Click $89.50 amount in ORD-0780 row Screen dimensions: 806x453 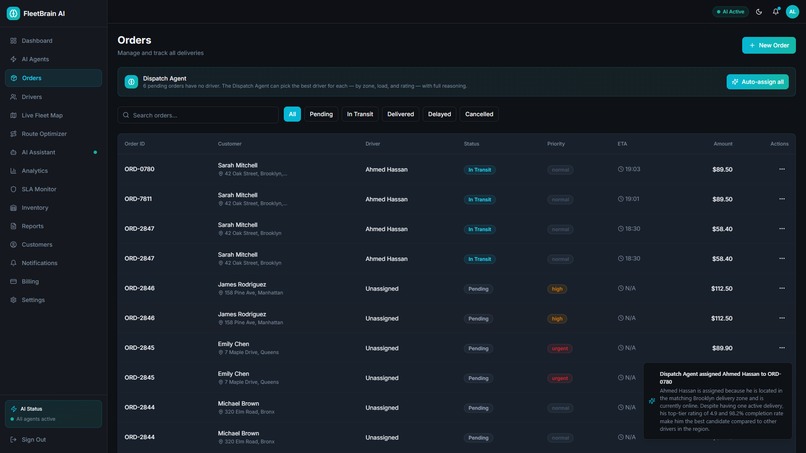coord(722,169)
